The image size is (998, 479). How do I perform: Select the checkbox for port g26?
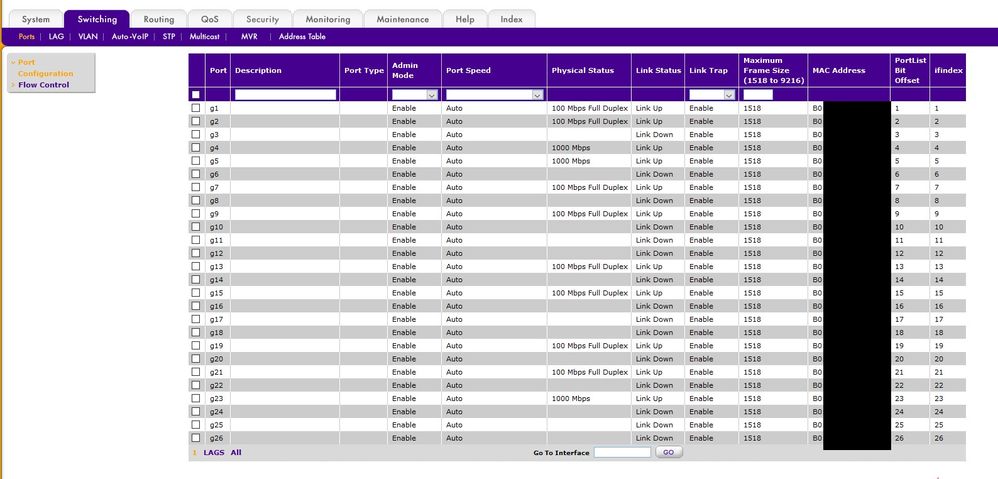click(x=196, y=438)
